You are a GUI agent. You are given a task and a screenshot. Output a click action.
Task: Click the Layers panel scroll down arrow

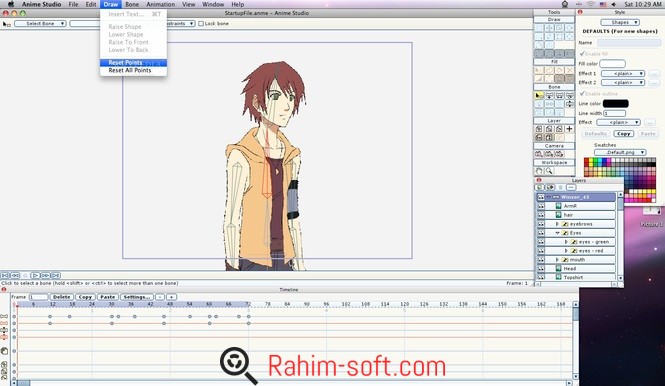pyautogui.click(x=620, y=278)
